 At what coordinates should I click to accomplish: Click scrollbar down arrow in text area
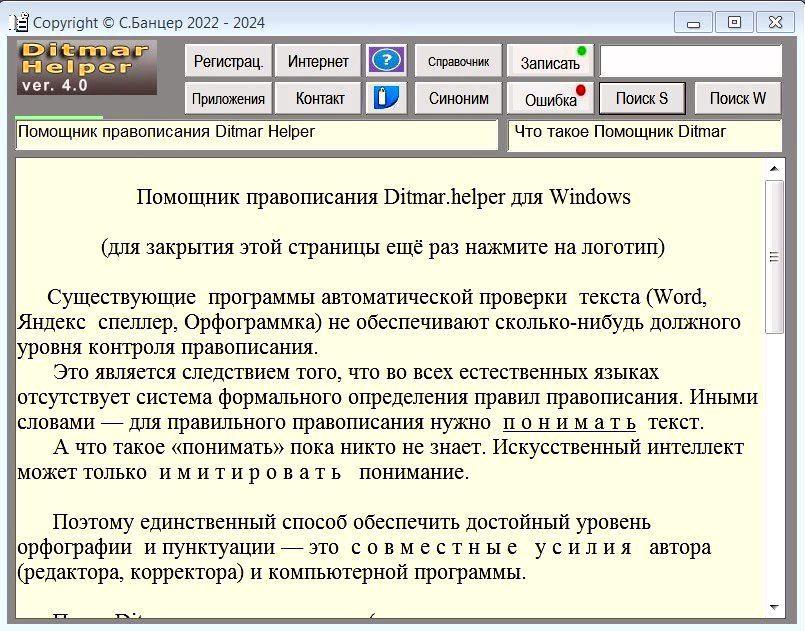click(x=773, y=607)
